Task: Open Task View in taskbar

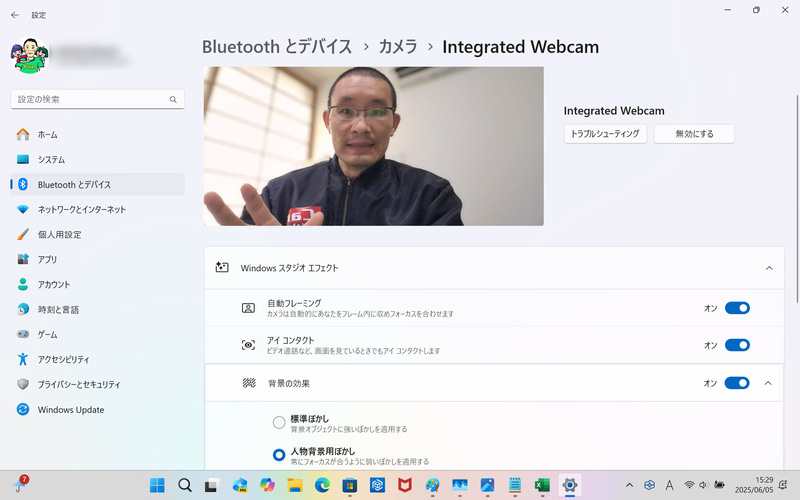Action: tap(212, 485)
